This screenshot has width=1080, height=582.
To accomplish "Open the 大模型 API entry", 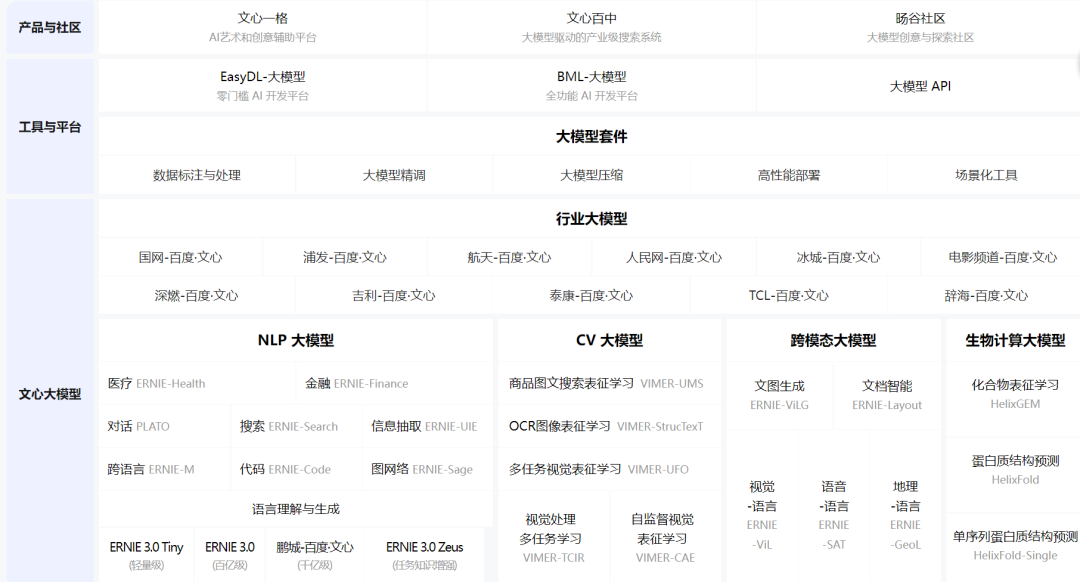I will coord(920,86).
